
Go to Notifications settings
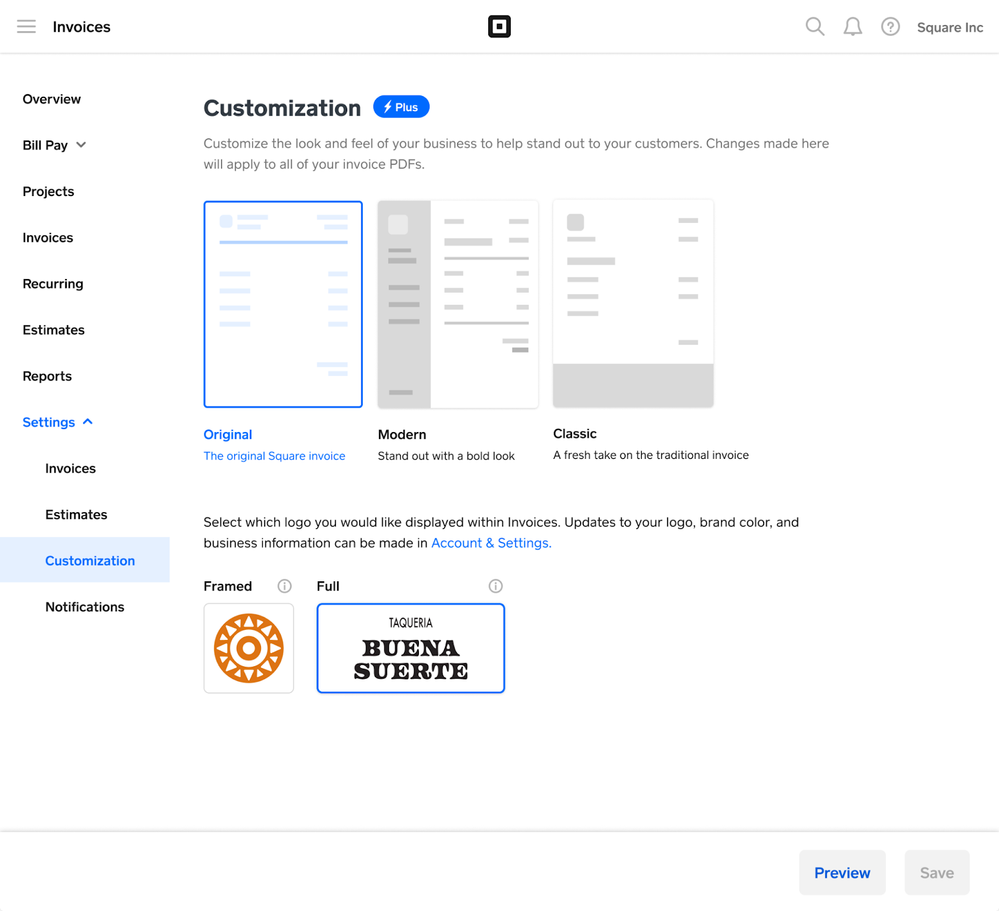click(85, 607)
